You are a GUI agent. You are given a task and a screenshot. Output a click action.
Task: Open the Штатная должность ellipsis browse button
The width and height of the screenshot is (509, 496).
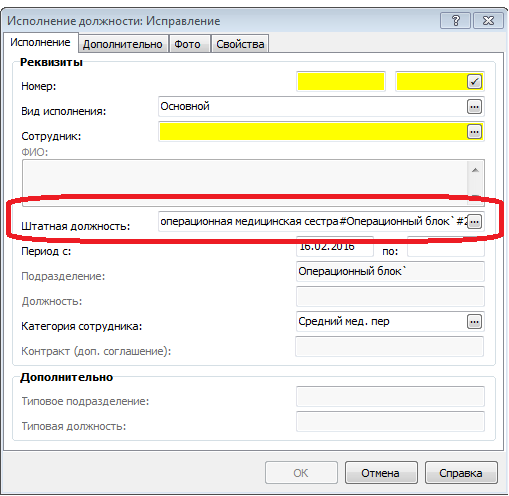pyautogui.click(x=474, y=222)
